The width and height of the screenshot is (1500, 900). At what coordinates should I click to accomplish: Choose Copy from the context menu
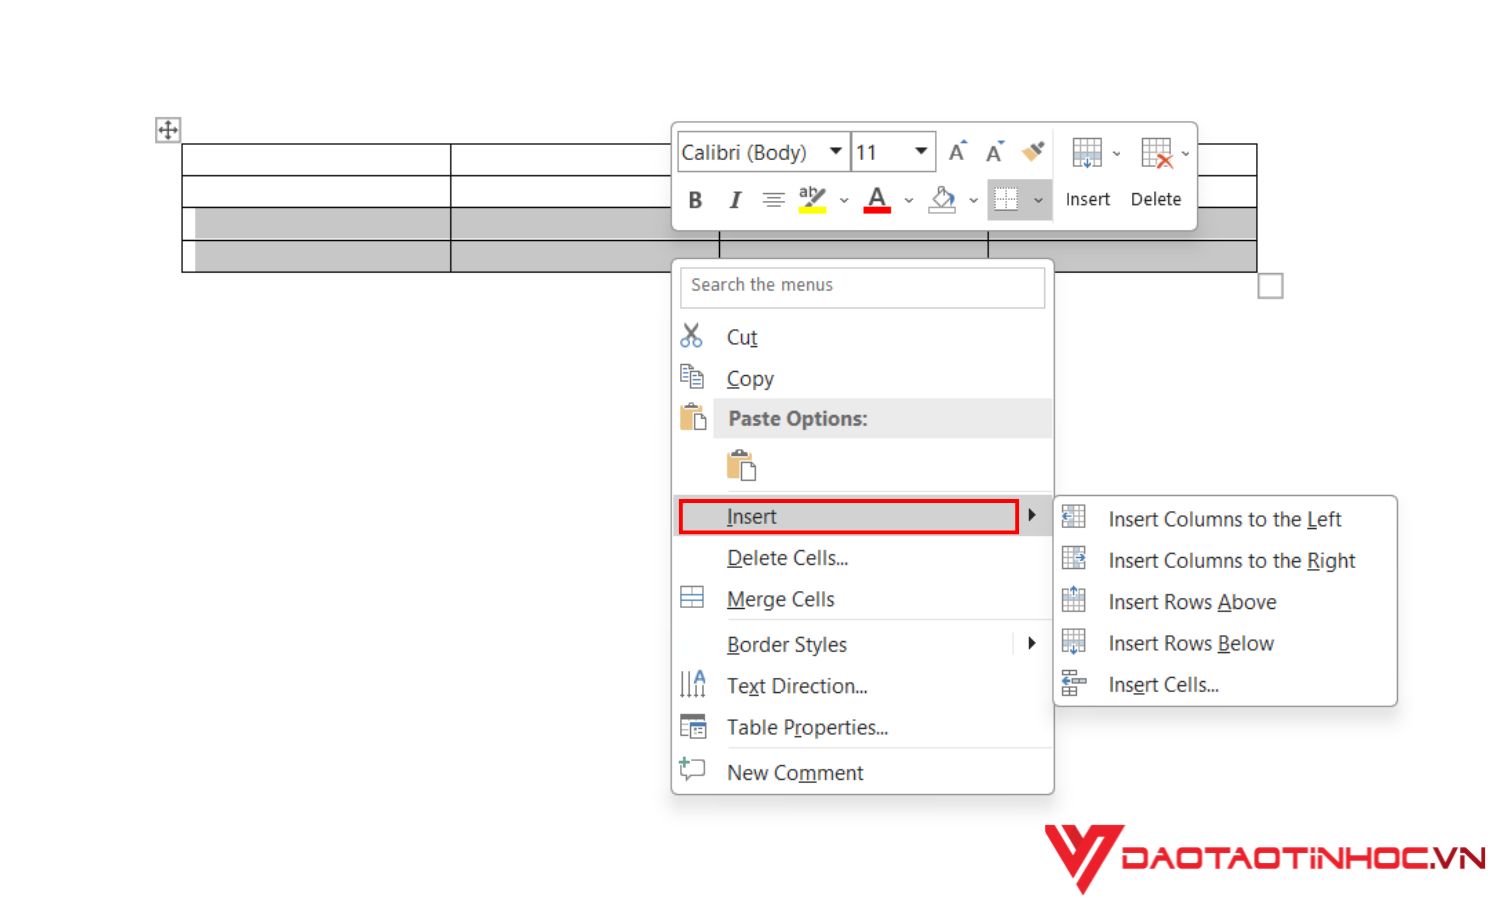862,378
